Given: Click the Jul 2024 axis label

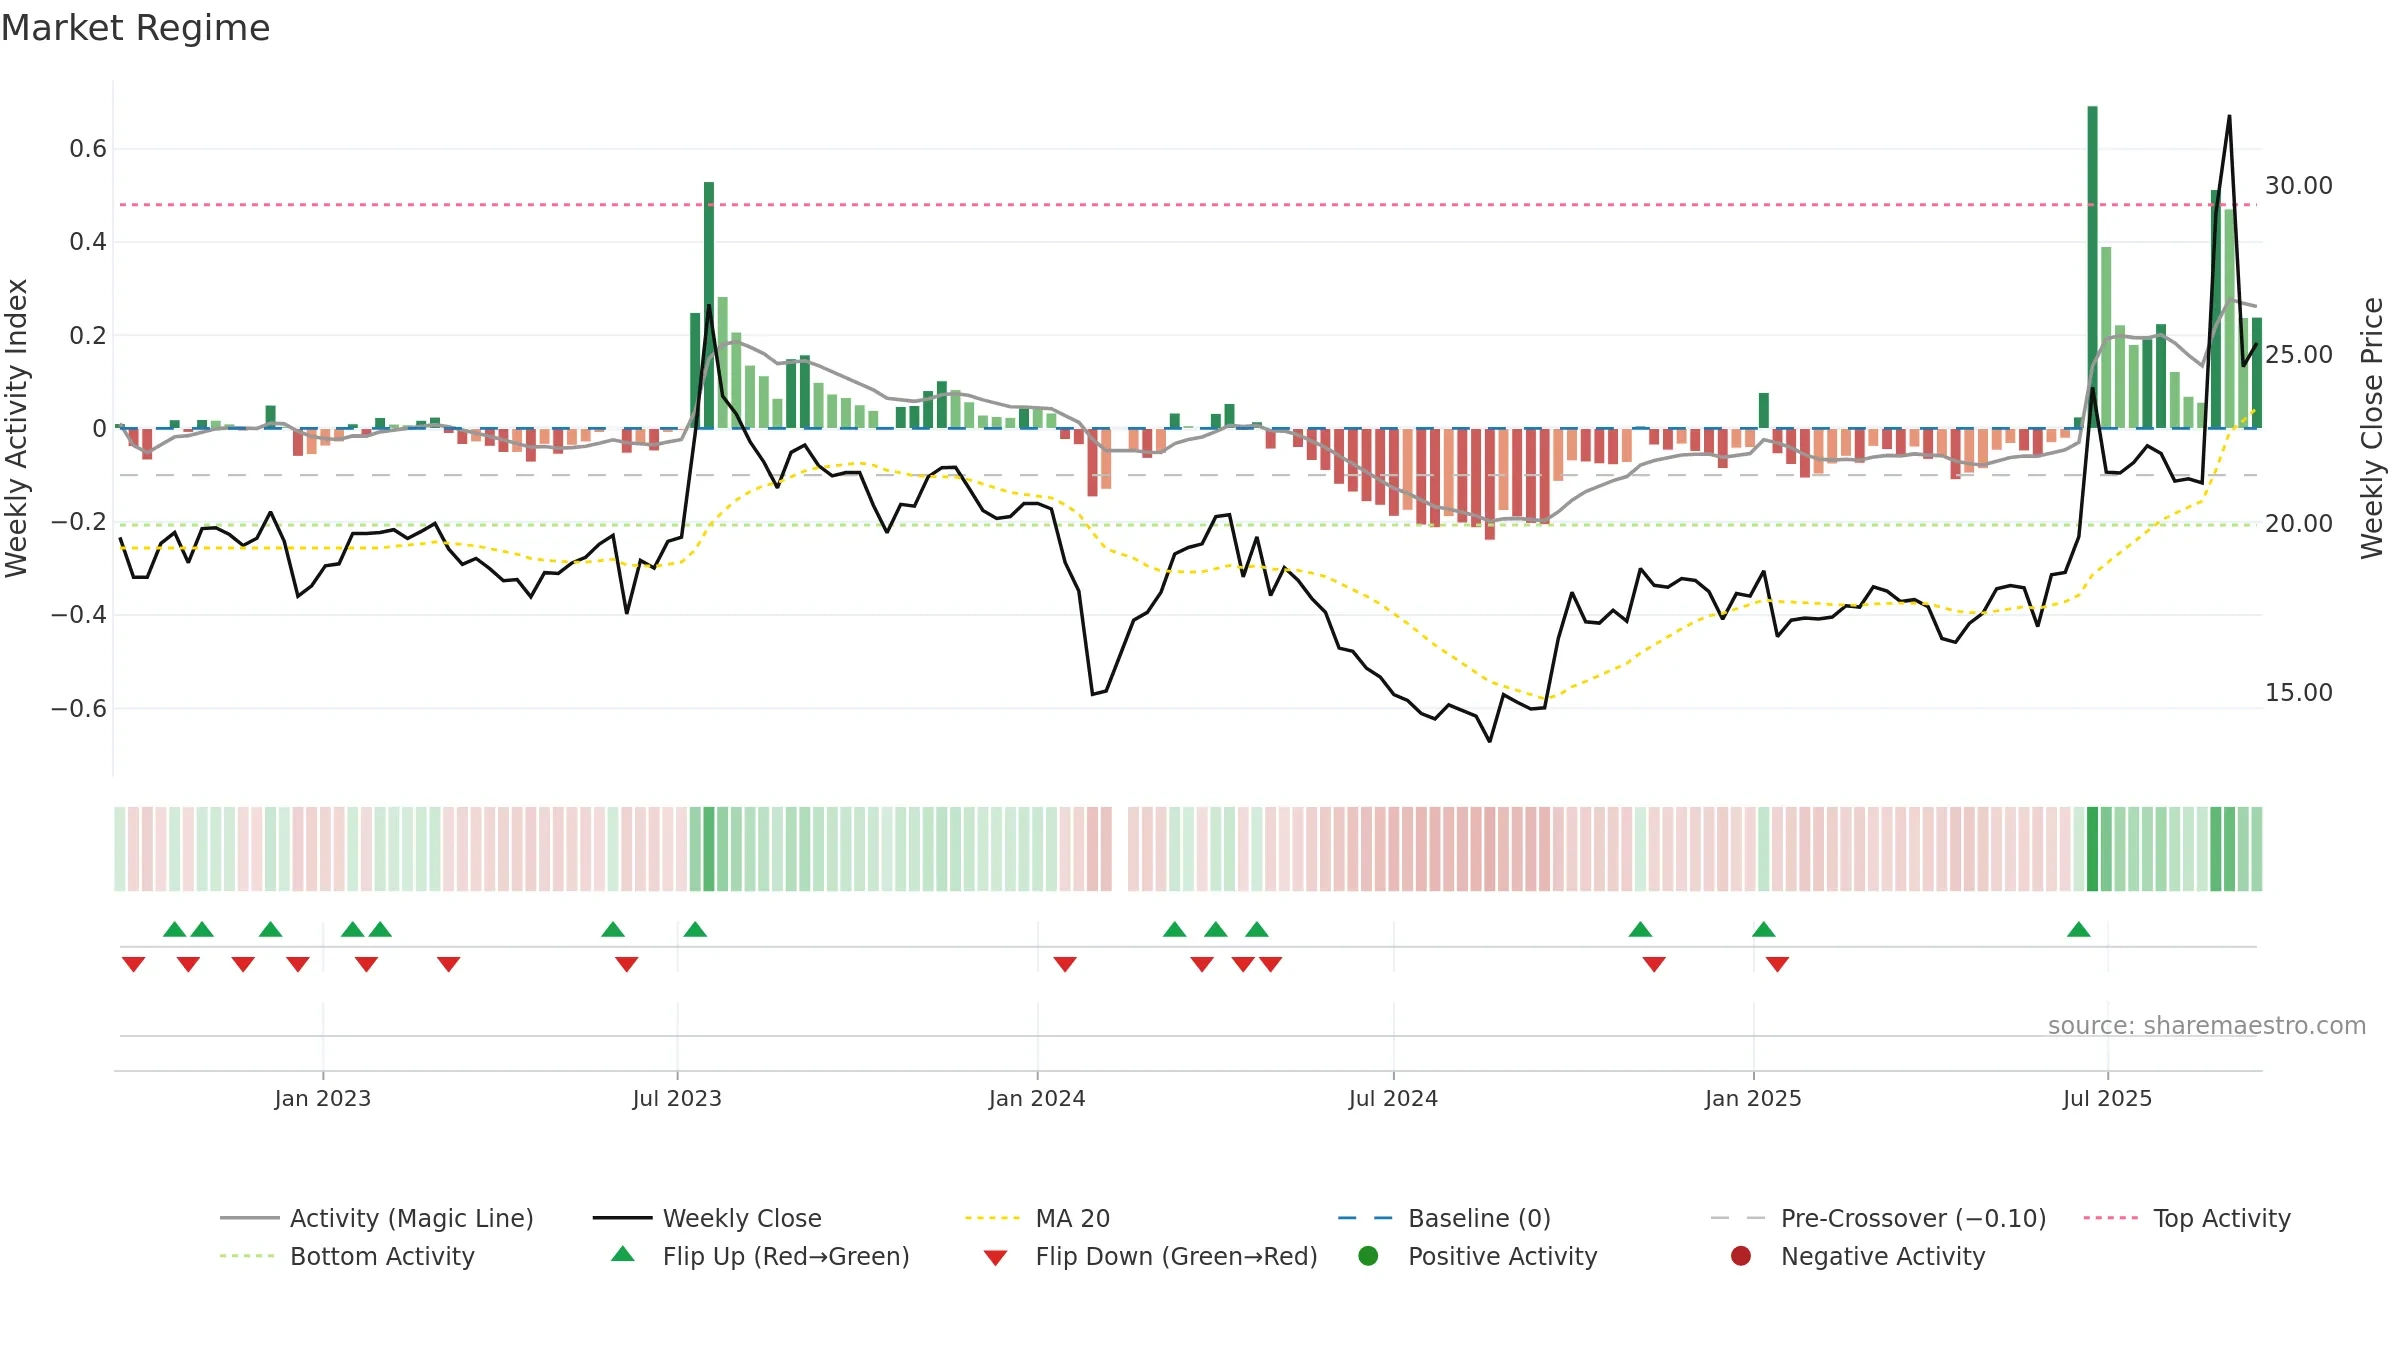Looking at the screenshot, I should click(1393, 1099).
